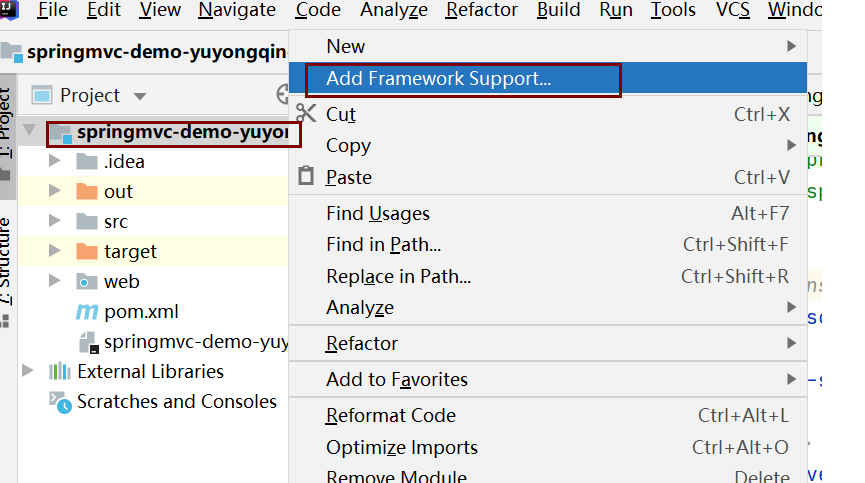Viewport: 865px width, 483px height.
Task: Click the Maven pom.xml file icon
Action: pos(87,312)
